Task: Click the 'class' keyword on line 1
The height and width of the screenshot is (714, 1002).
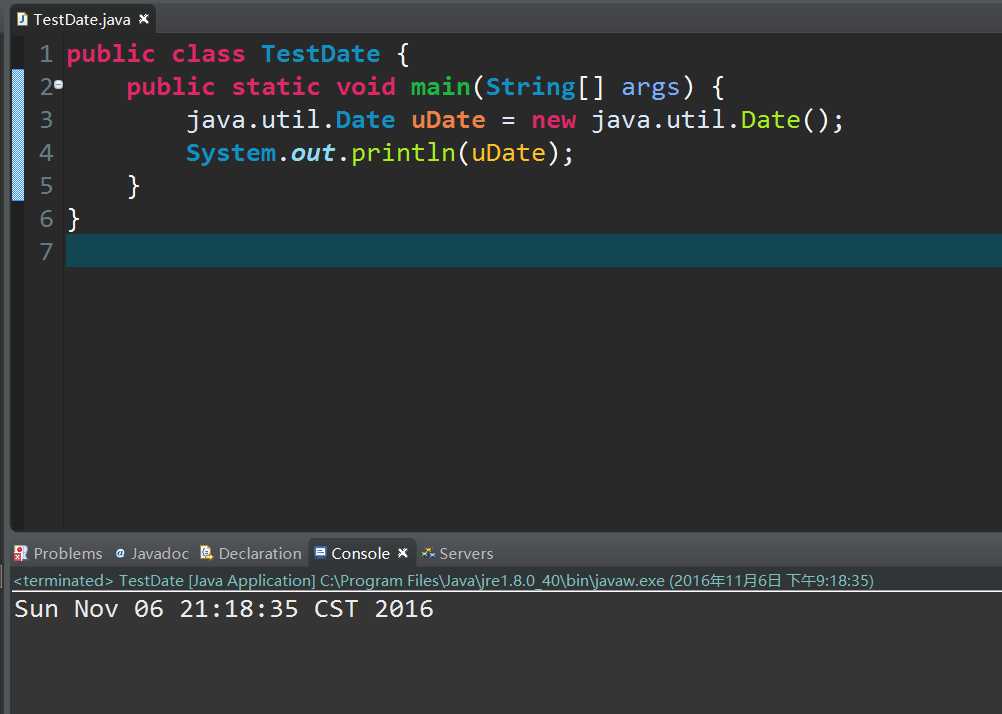Action: [208, 54]
